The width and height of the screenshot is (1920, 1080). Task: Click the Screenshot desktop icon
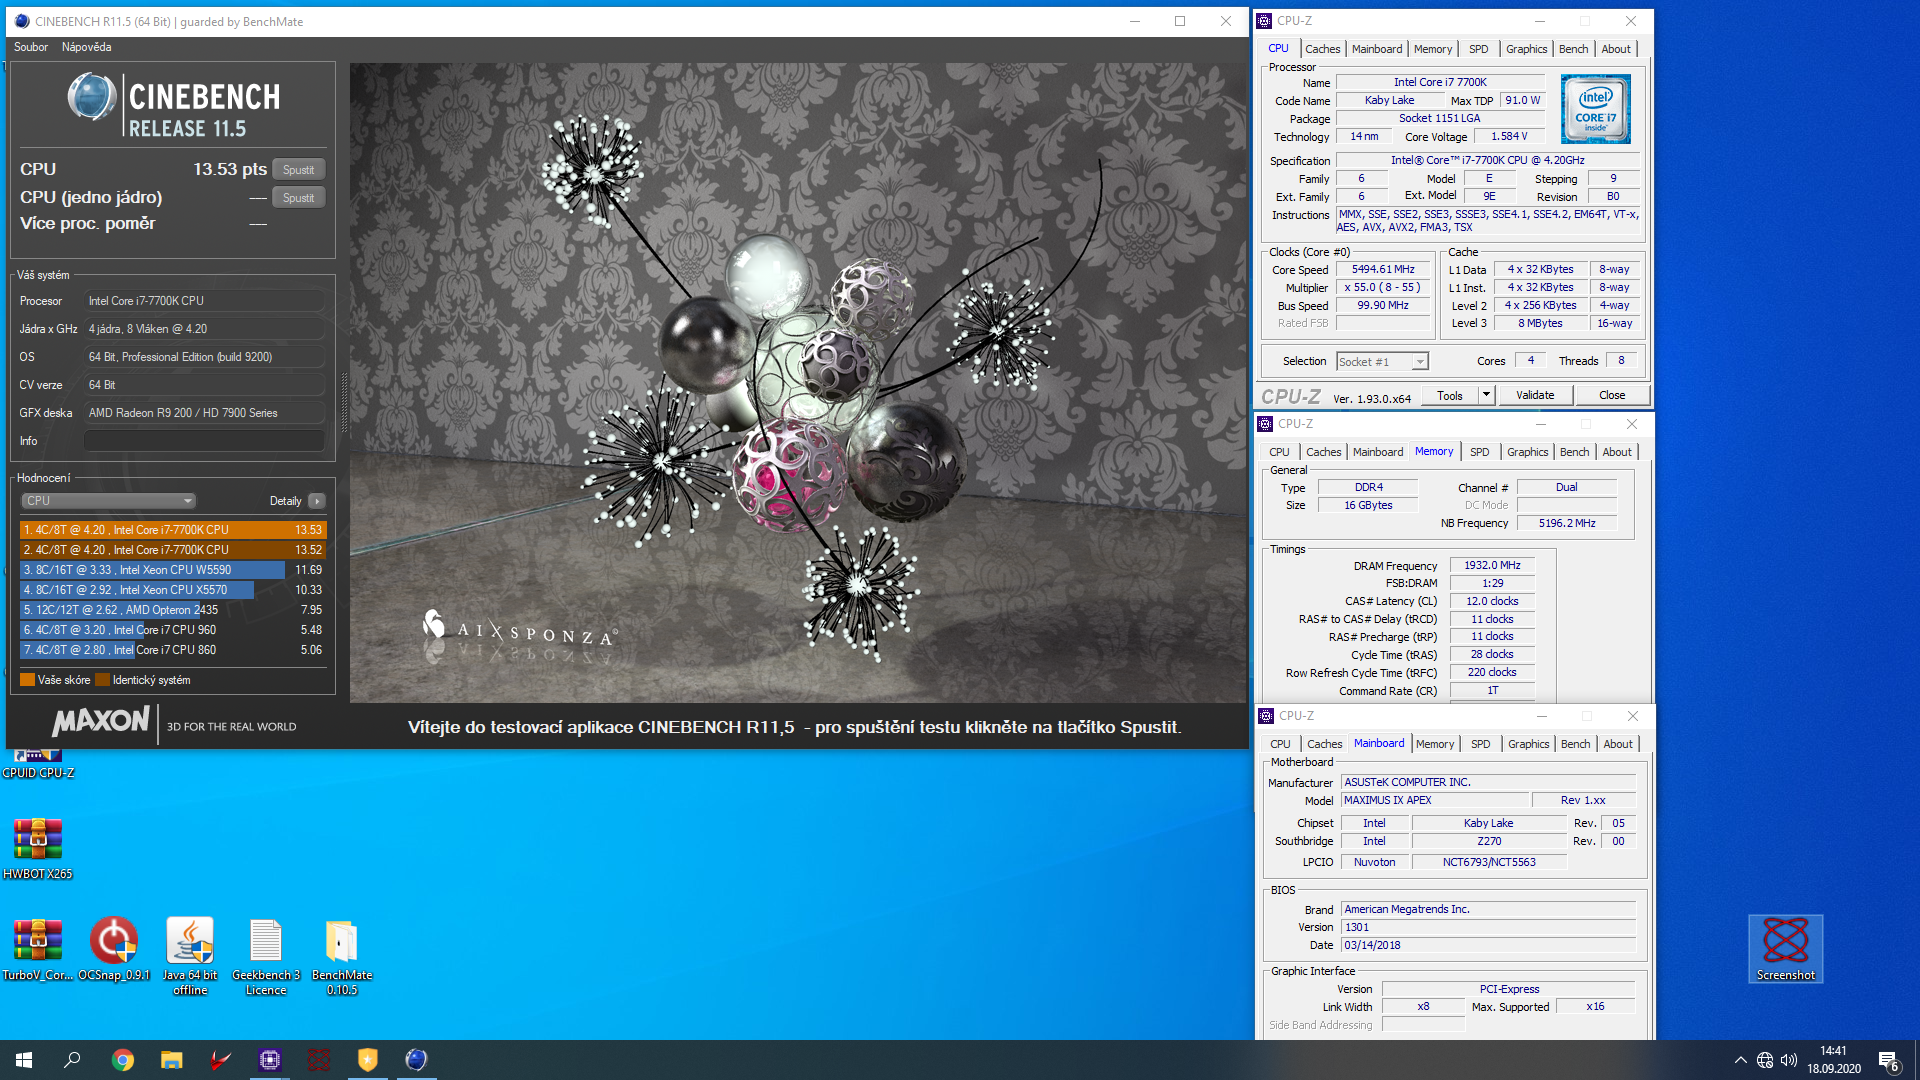(x=1786, y=948)
